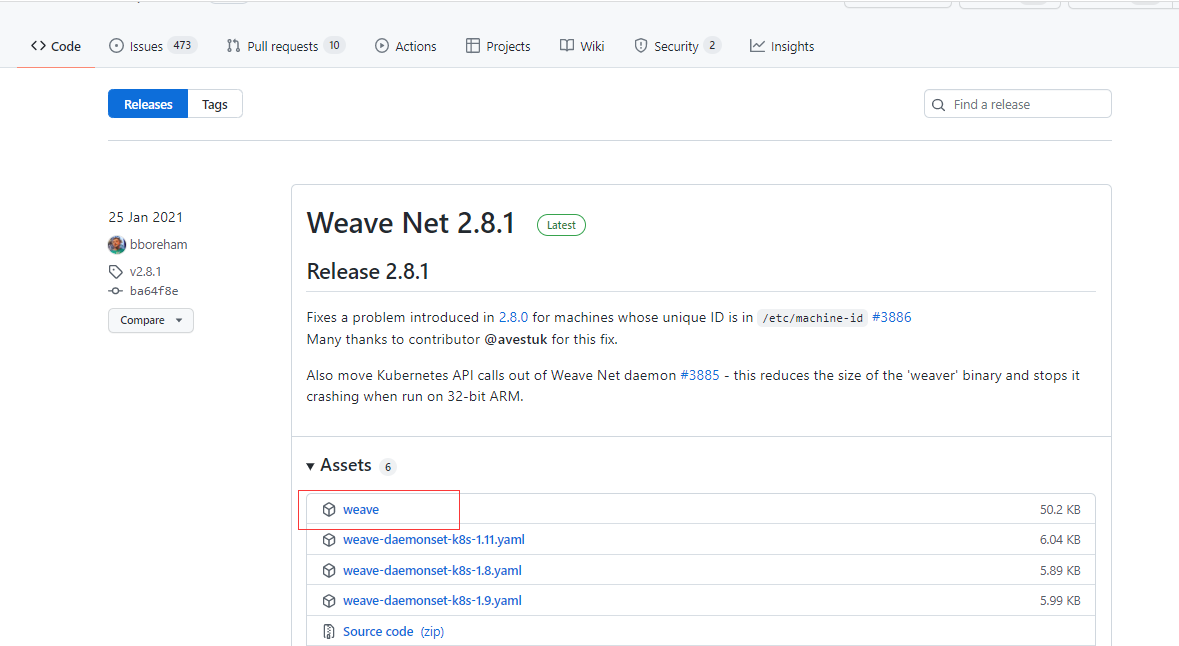1179x646 pixels.
Task: Download weave-daemonset-k8s-1.11.yaml
Action: click(x=434, y=539)
